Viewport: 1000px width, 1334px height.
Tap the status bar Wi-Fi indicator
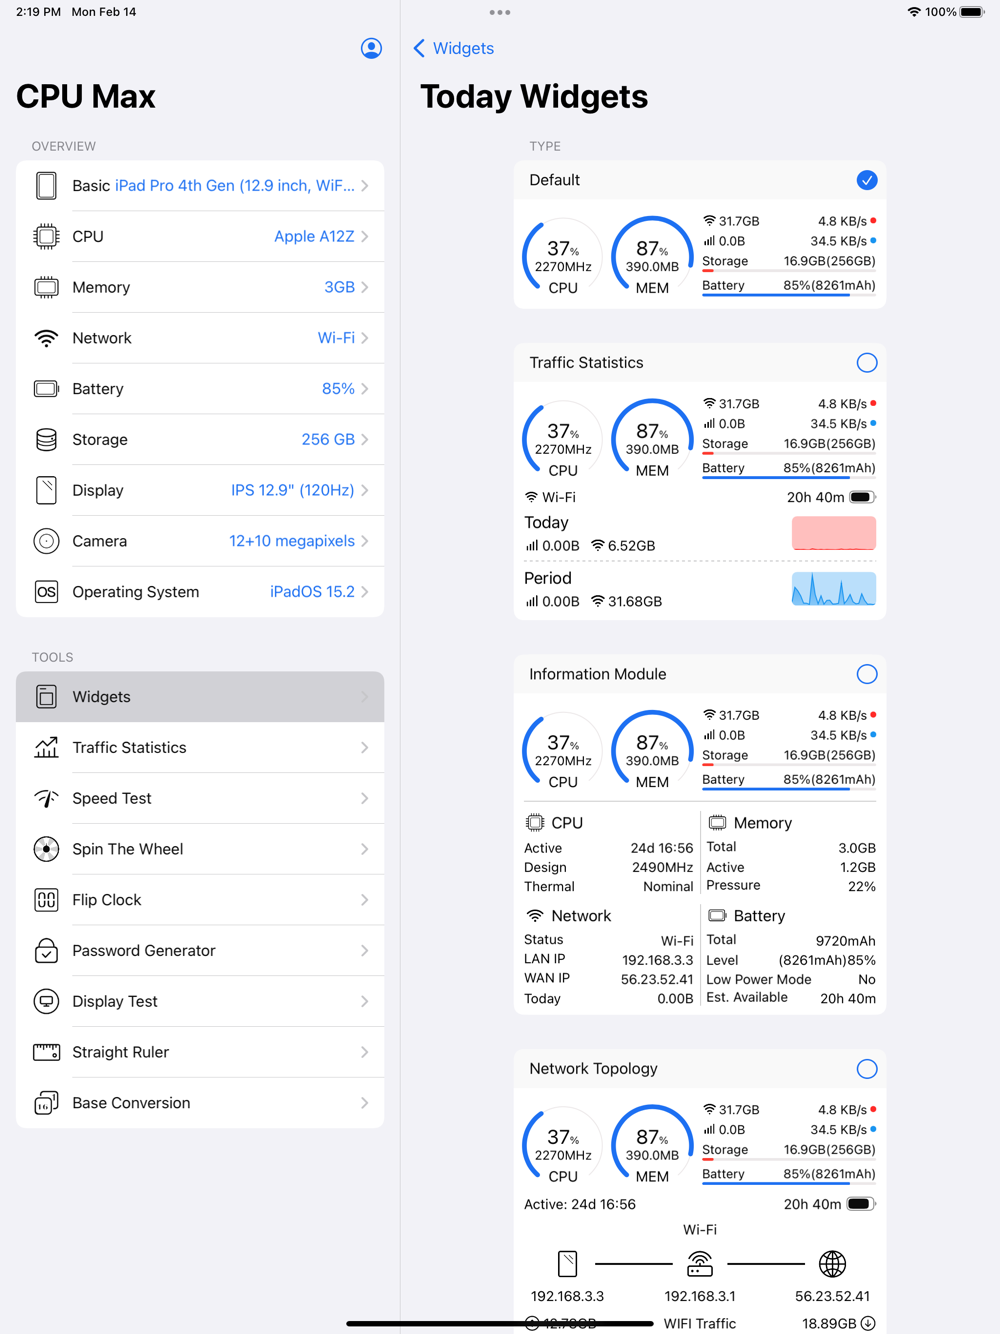pos(913,12)
